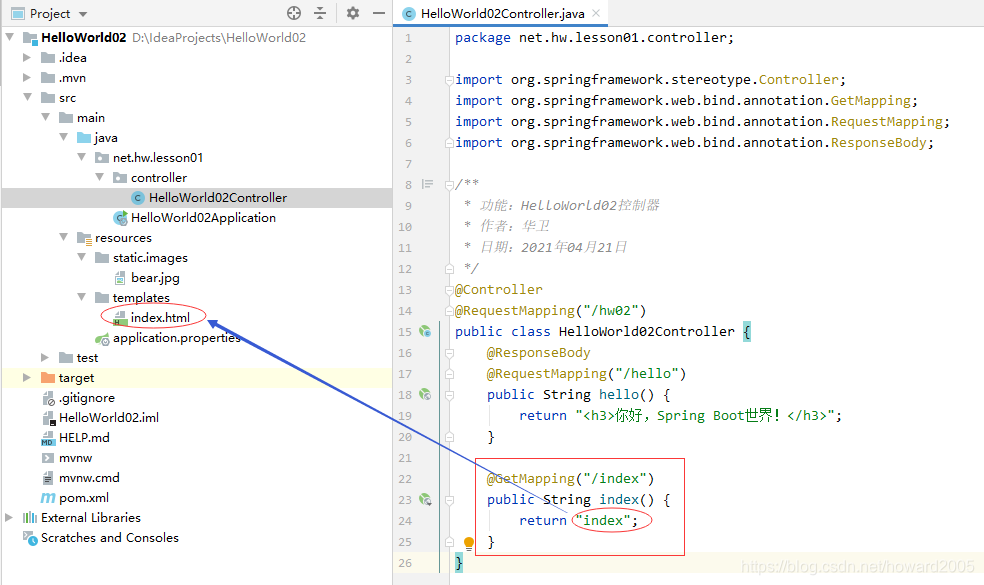Select bear.jpg image file
The height and width of the screenshot is (585, 984).
point(155,277)
